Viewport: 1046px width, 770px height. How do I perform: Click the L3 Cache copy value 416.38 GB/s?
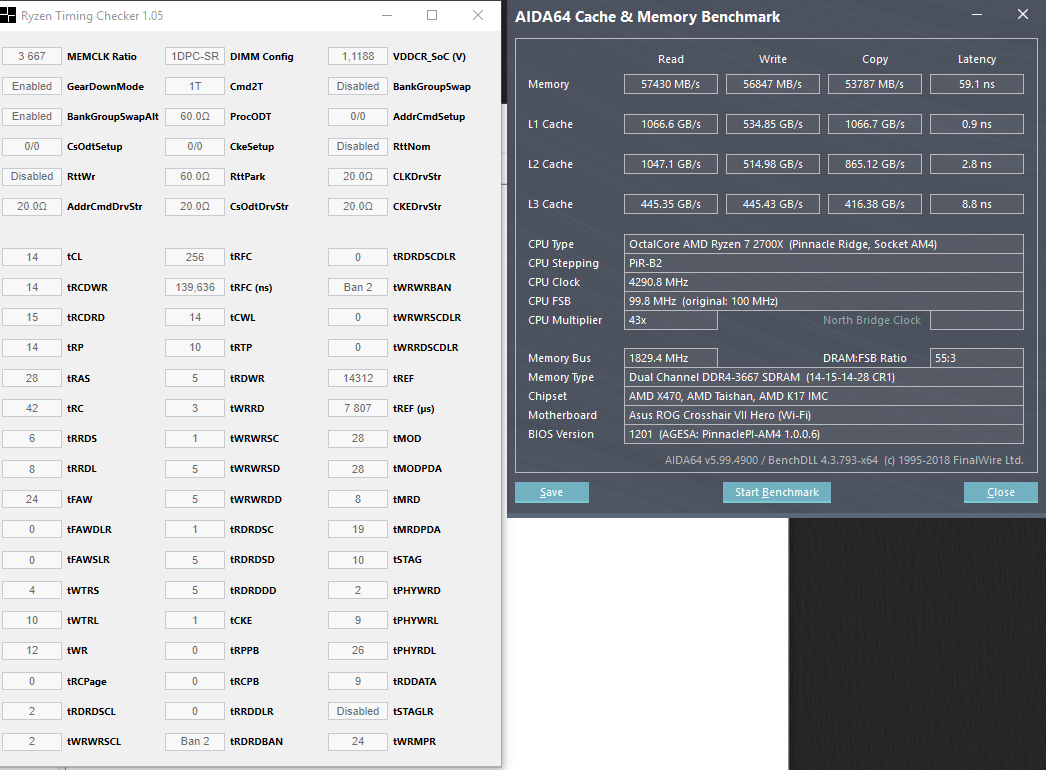pyautogui.click(x=875, y=204)
